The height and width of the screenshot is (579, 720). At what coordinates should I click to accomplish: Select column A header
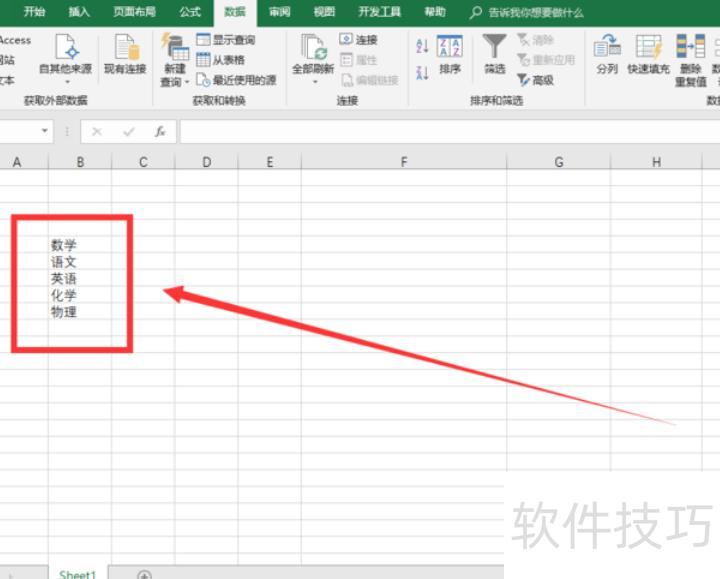(24, 162)
